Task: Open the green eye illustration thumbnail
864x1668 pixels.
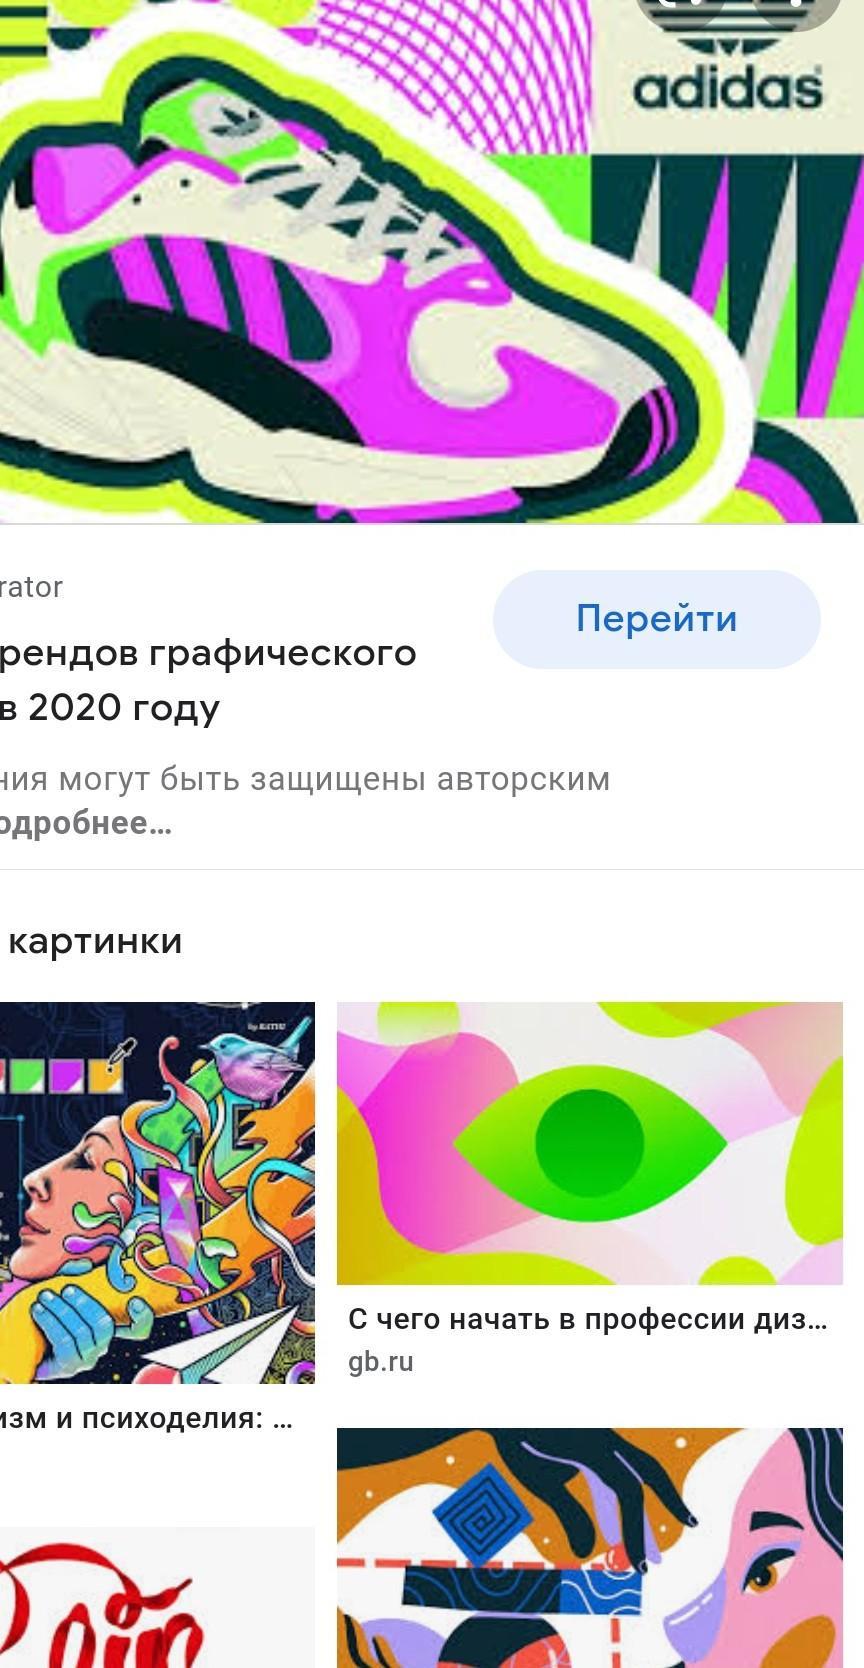Action: 590,1143
